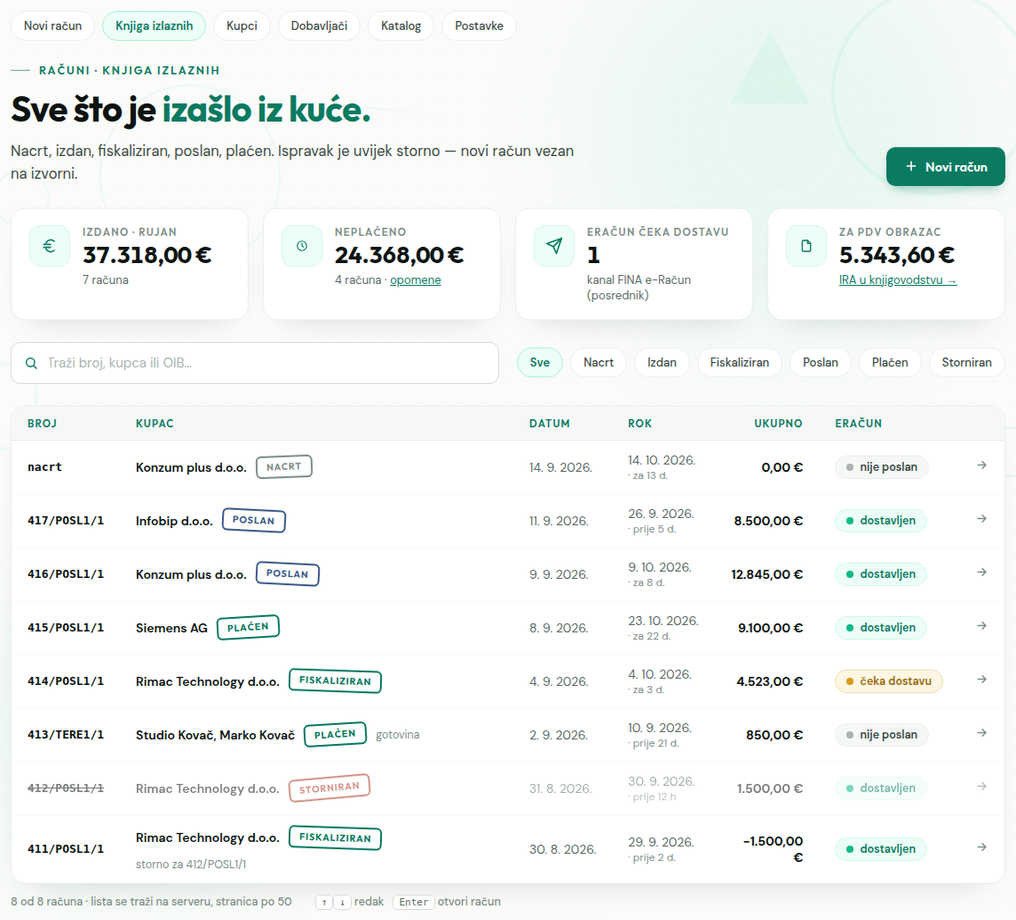Click the Kupac column header
1016x920 pixels.
click(x=155, y=423)
